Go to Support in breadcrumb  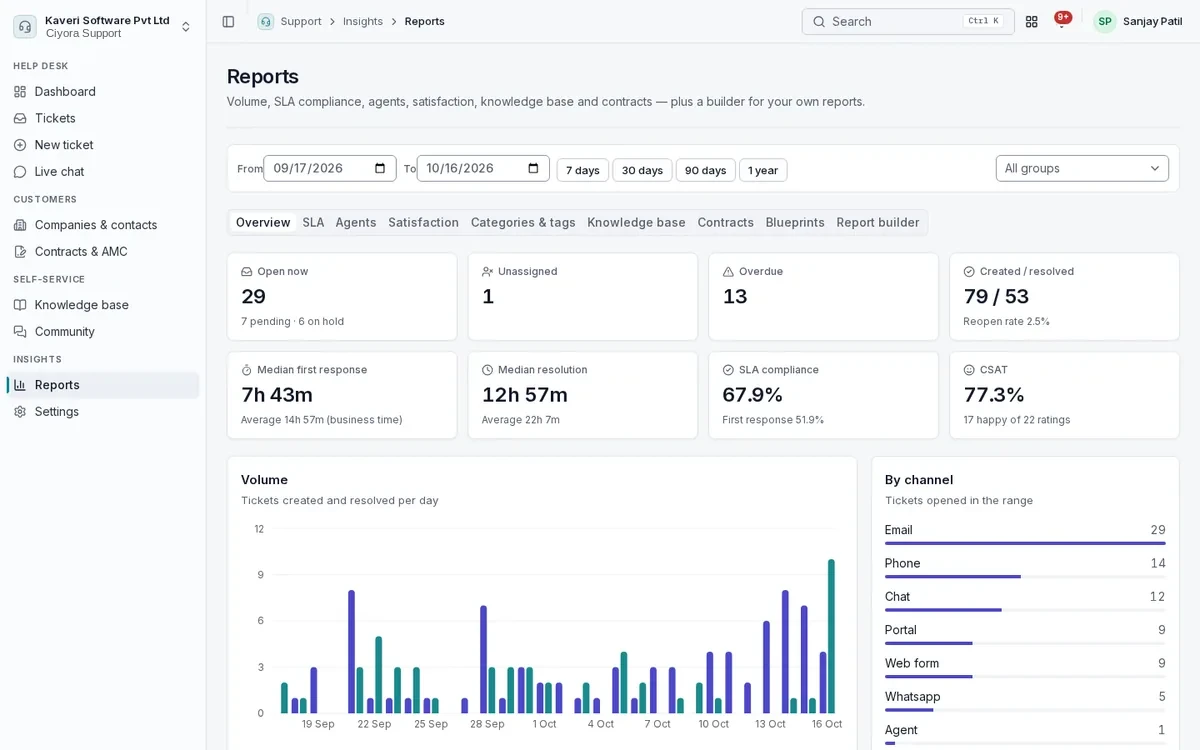click(301, 21)
